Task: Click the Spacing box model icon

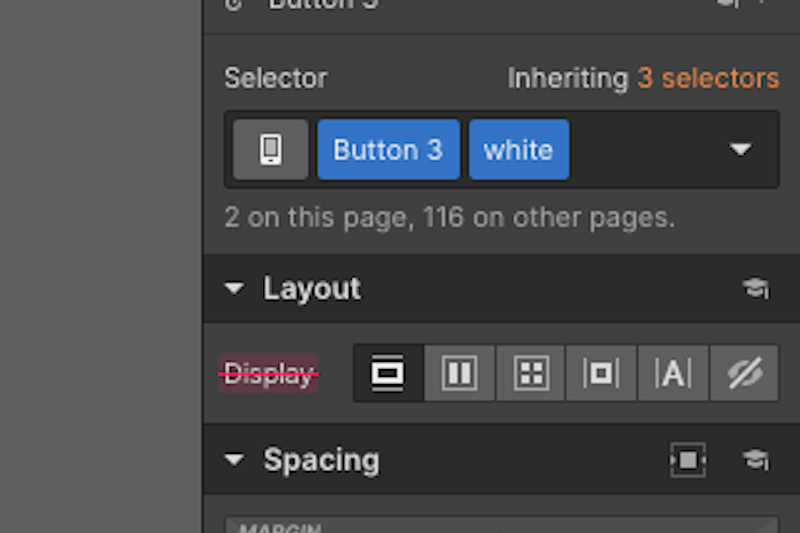Action: point(688,460)
